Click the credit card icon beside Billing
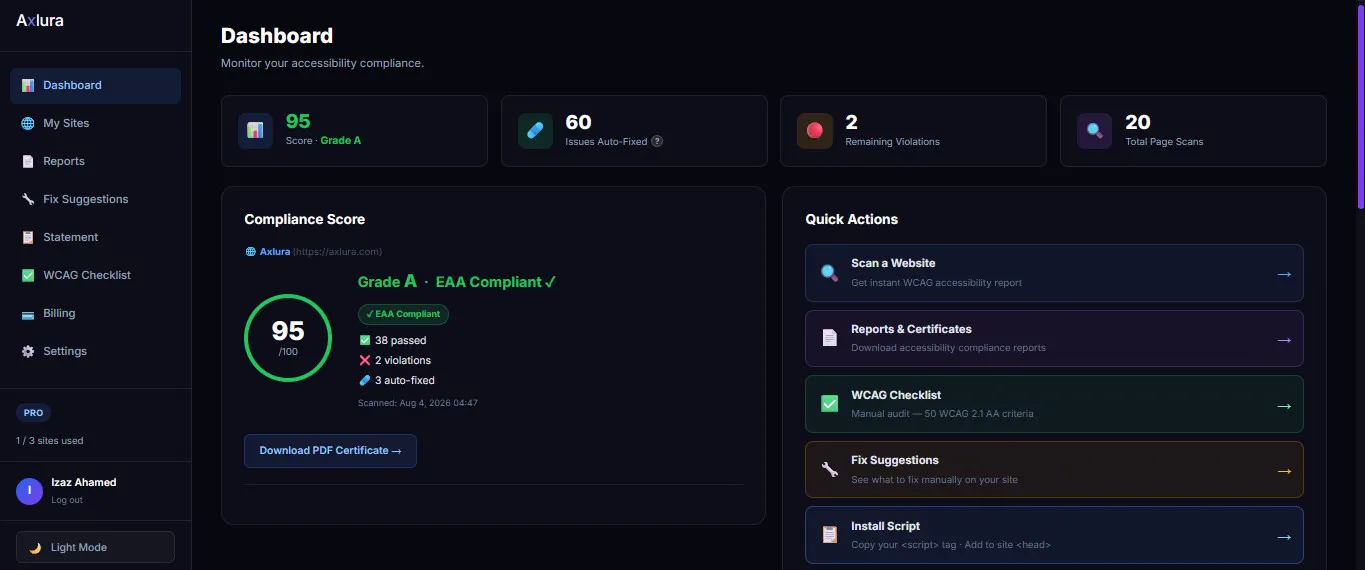This screenshot has width=1365, height=570. point(28,314)
